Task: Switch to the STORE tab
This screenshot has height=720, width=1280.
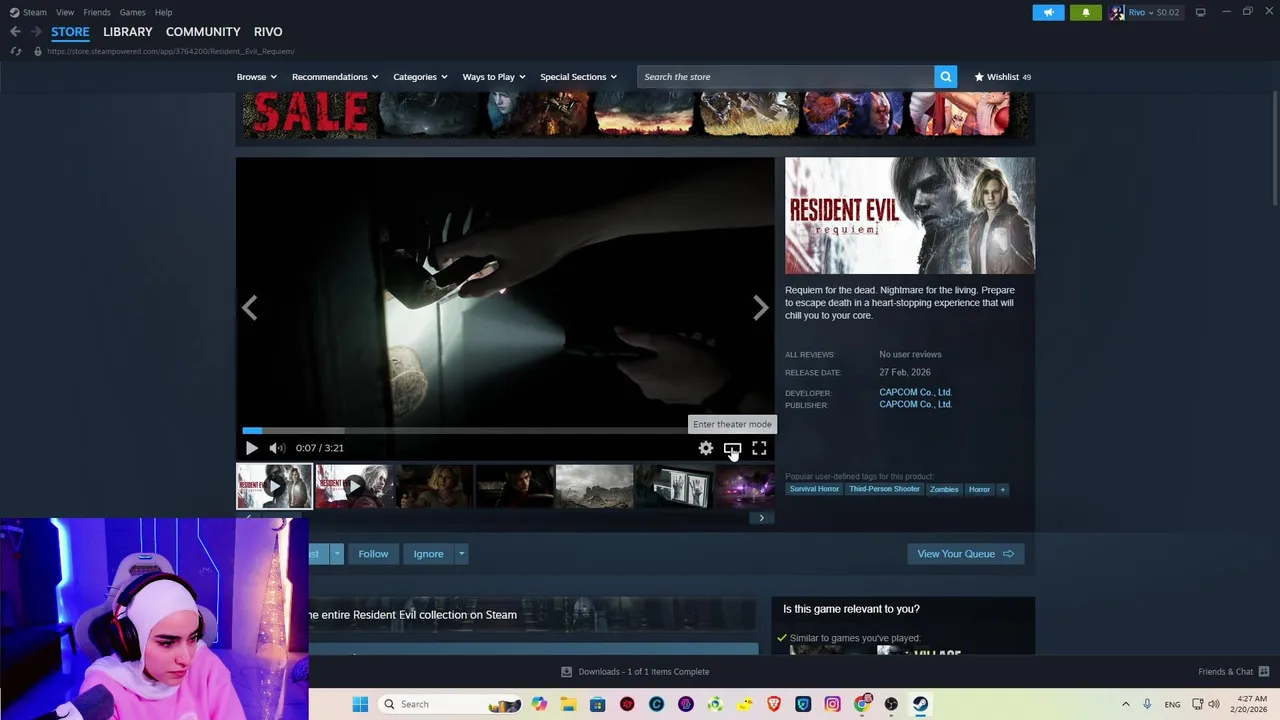Action: click(x=70, y=32)
